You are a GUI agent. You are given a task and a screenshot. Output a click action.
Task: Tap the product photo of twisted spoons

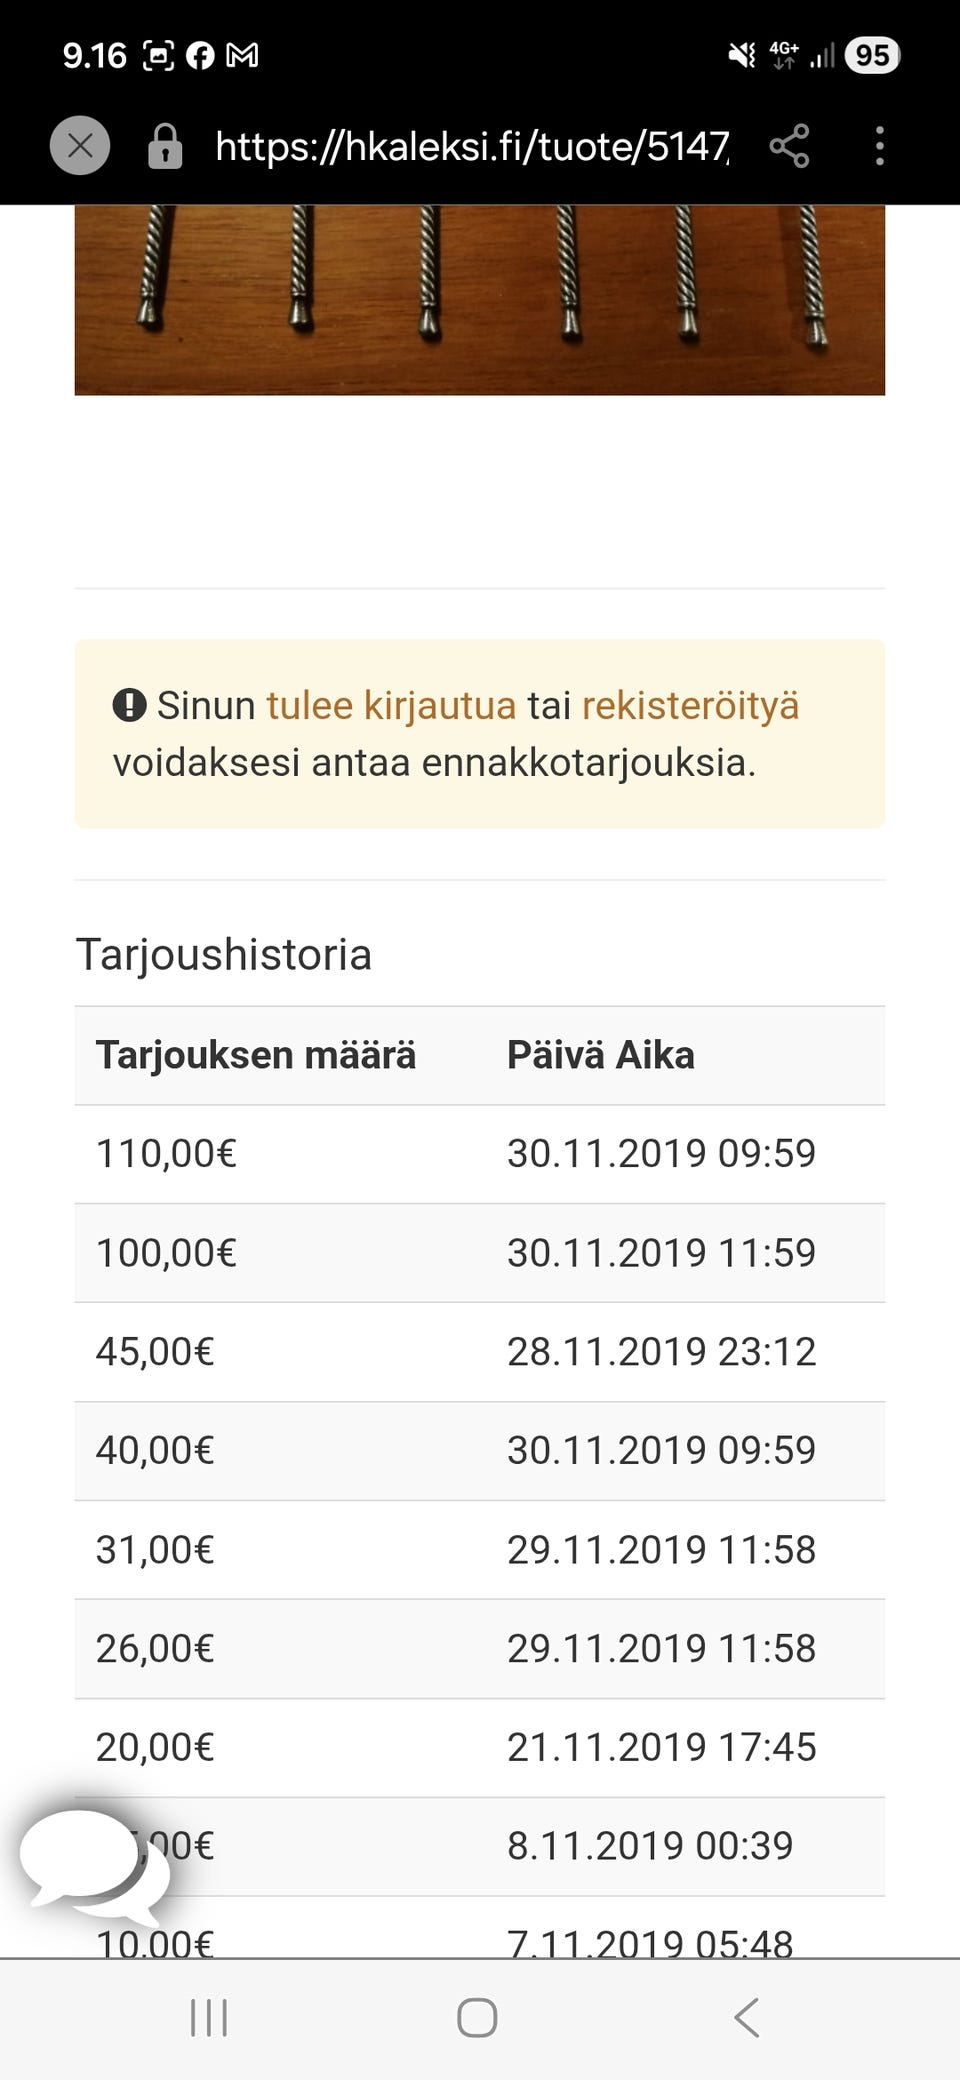480,295
